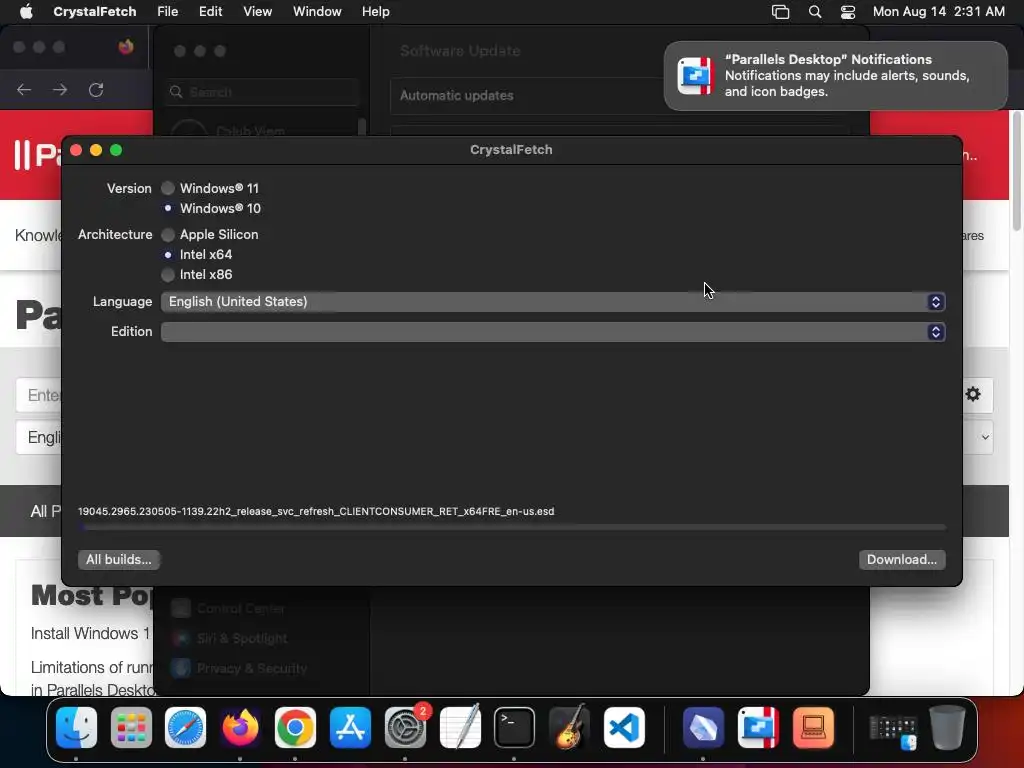Open Firefox from the Dock

240,727
